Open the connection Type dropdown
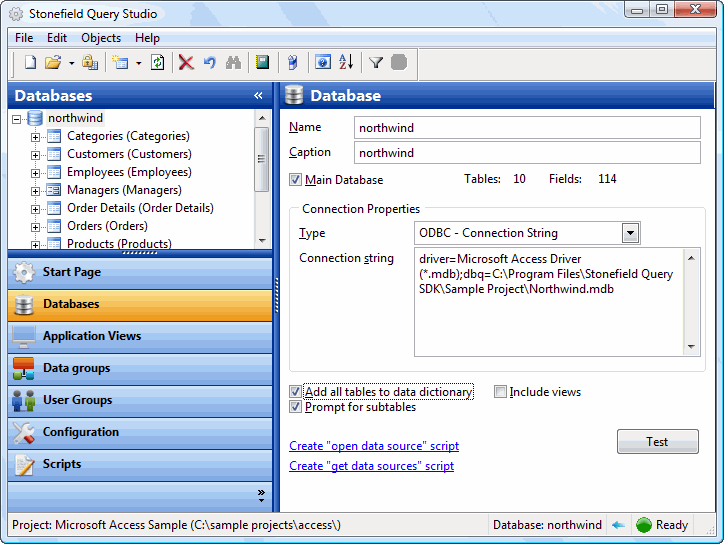 pos(630,233)
